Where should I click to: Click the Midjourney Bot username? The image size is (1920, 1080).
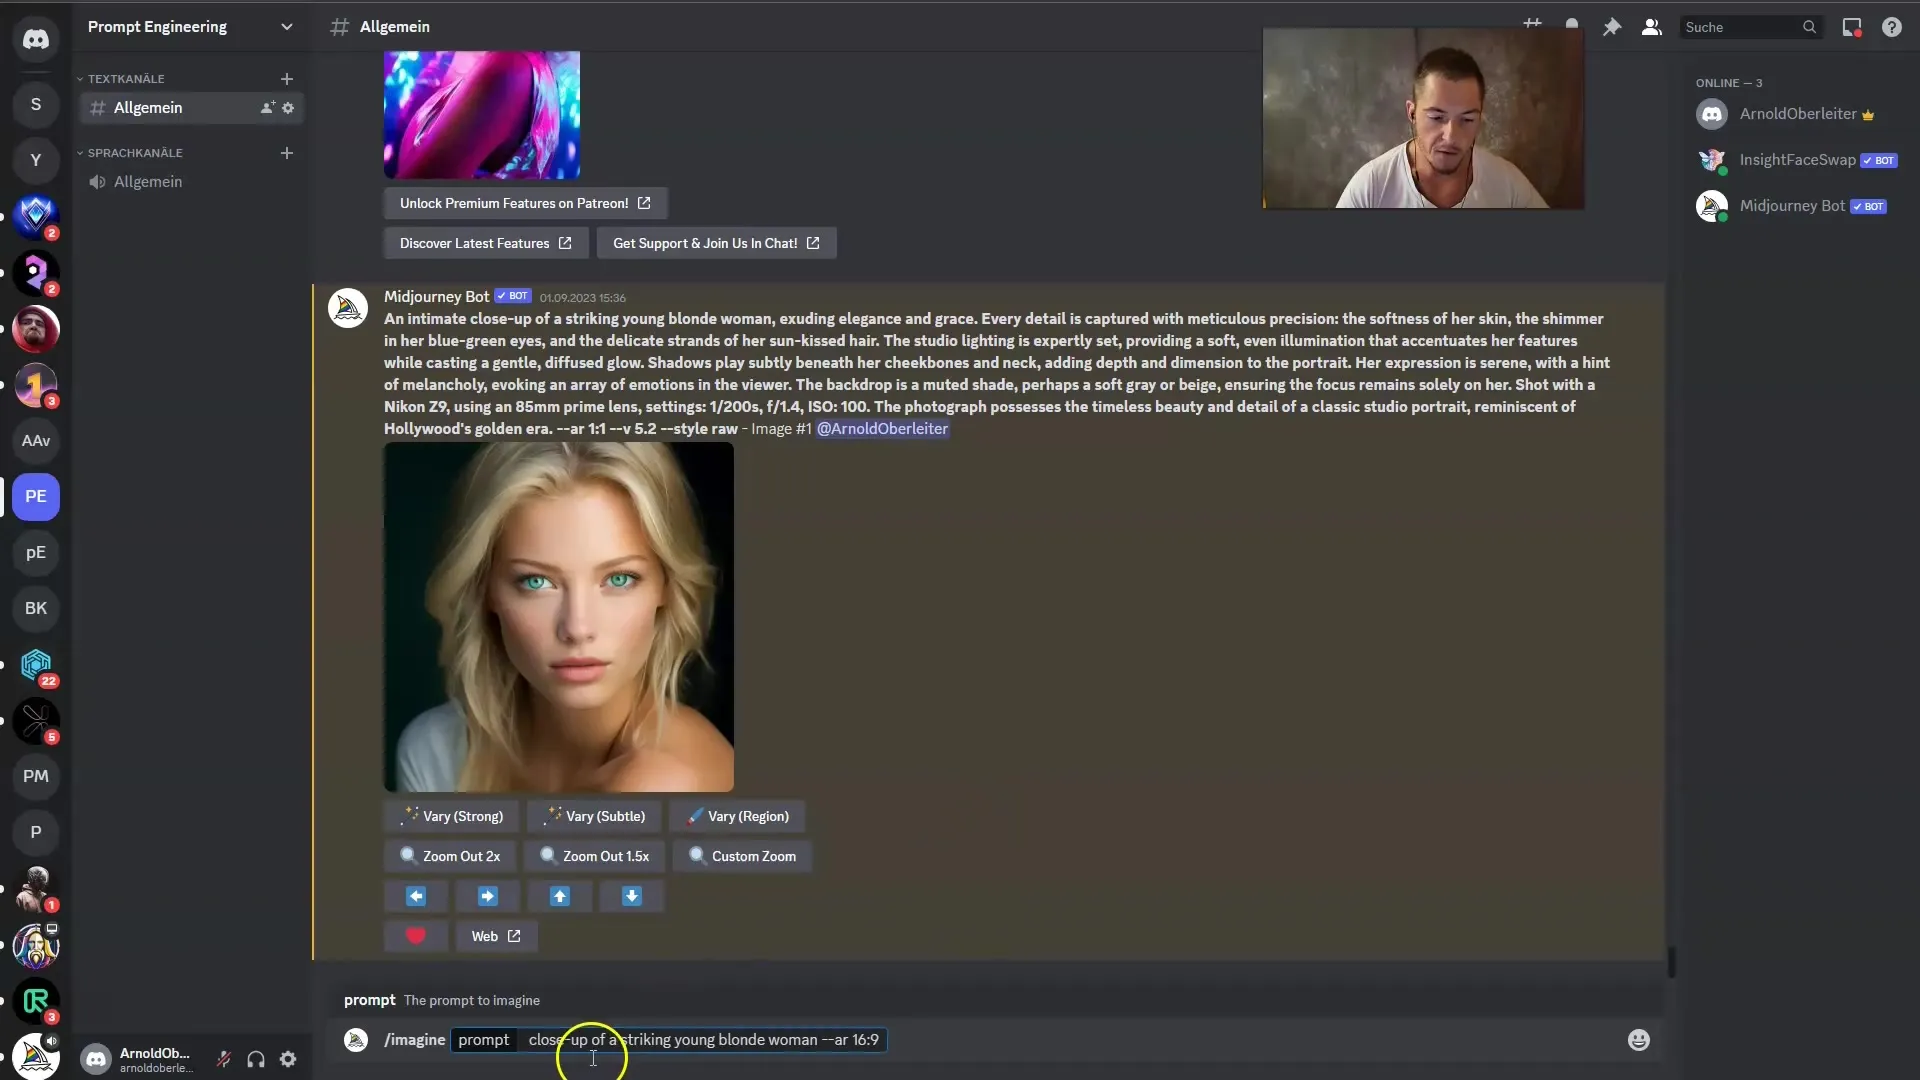[x=435, y=295]
